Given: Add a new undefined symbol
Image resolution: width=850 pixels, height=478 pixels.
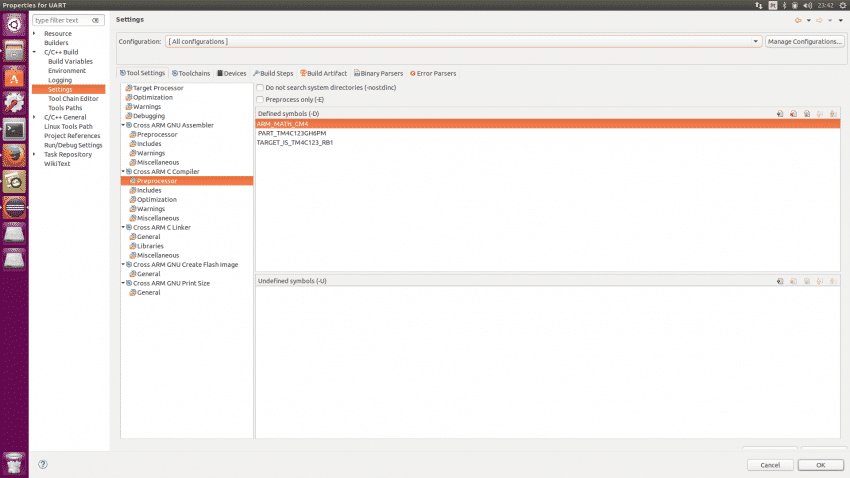Looking at the screenshot, I should tap(780, 281).
